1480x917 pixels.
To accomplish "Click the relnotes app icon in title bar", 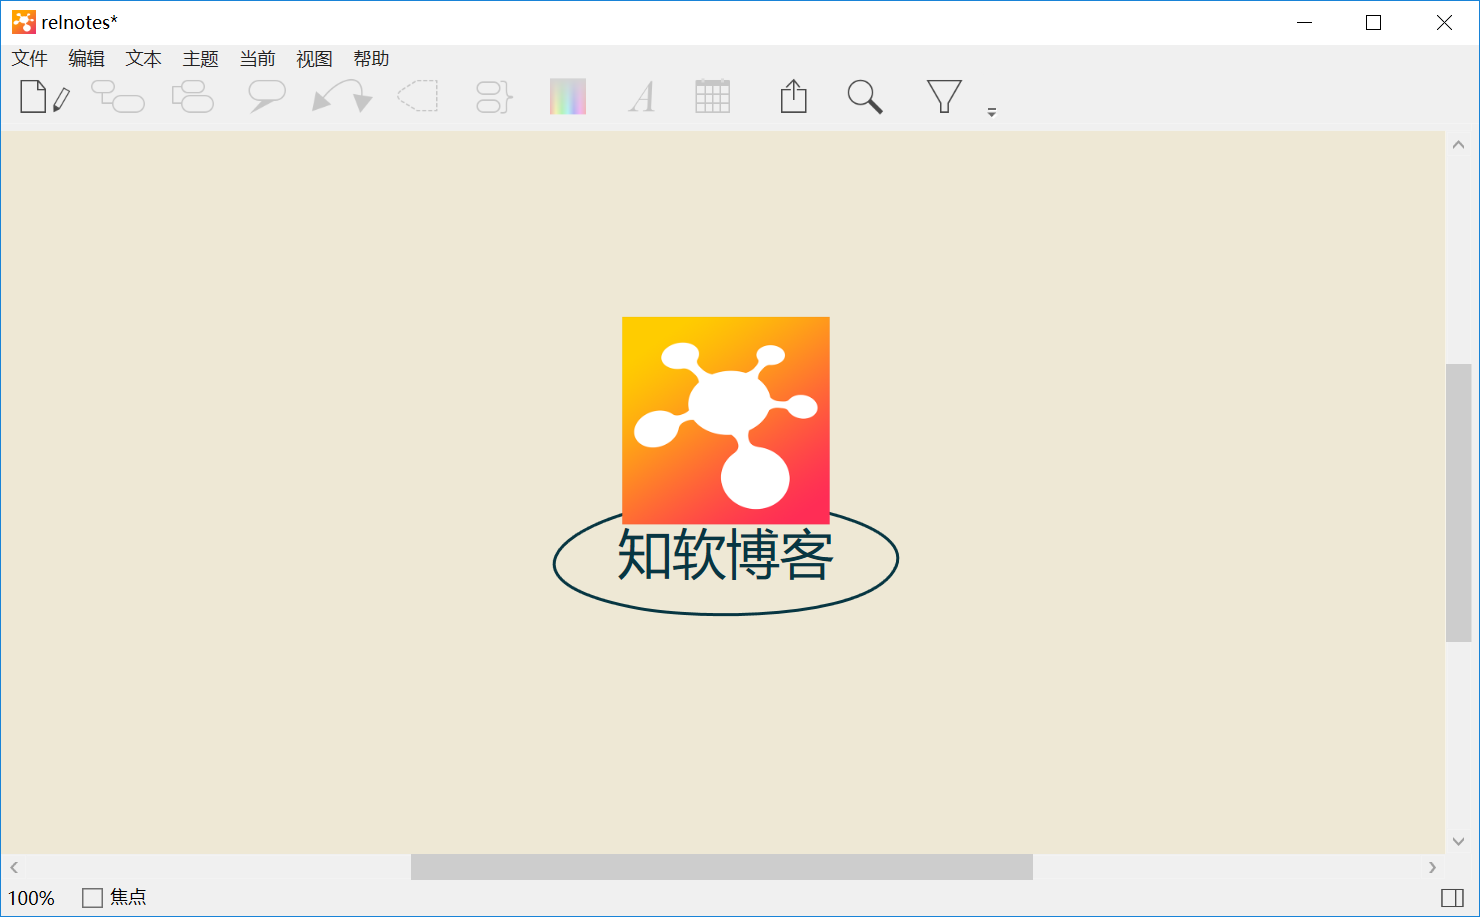I will [x=24, y=22].
